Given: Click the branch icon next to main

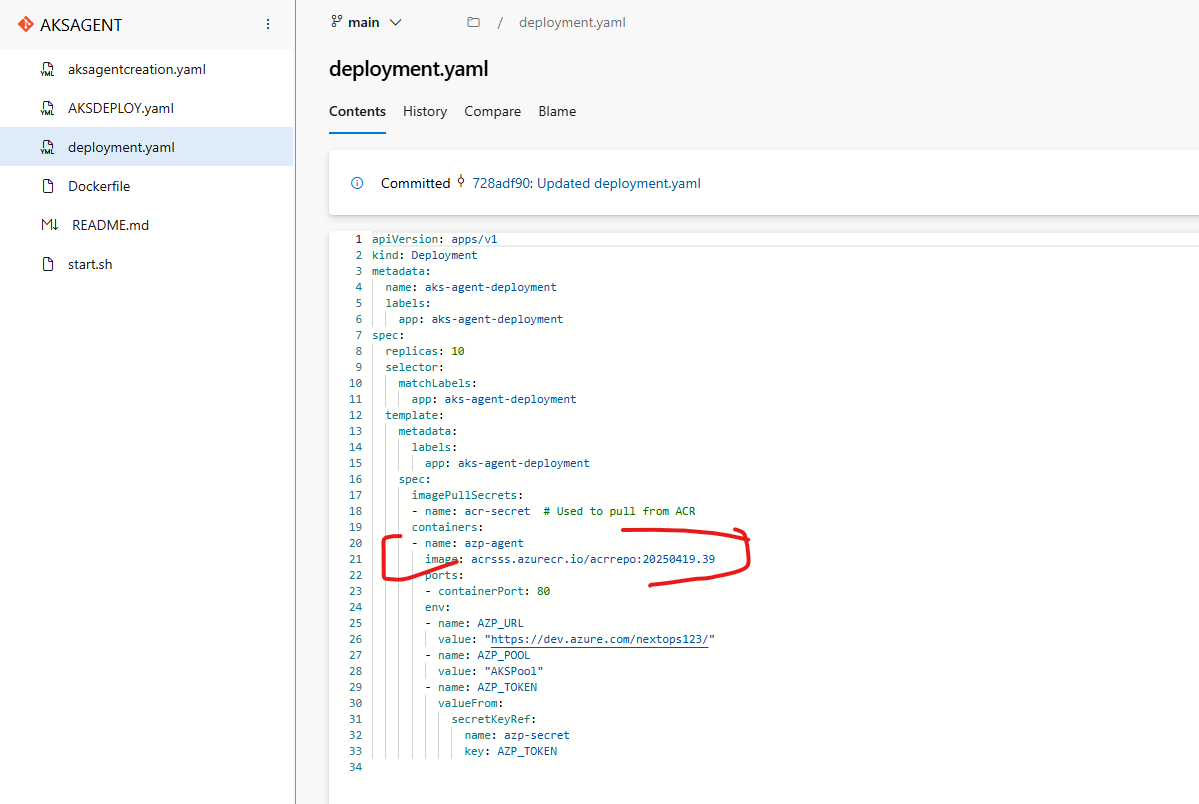Looking at the screenshot, I should (336, 21).
